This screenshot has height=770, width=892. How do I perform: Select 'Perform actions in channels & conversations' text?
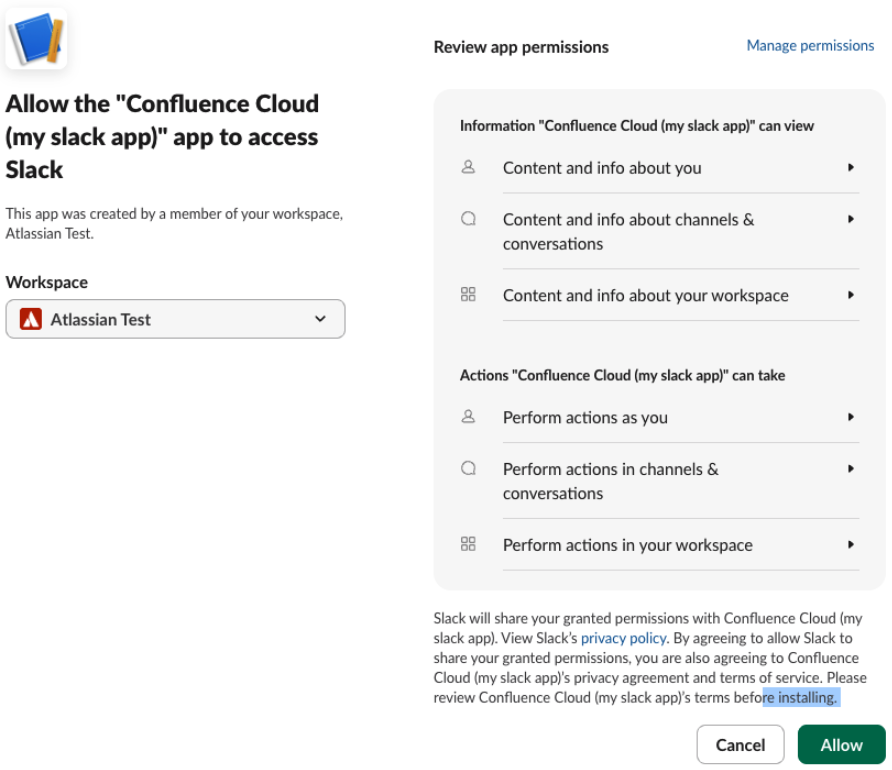click(x=610, y=481)
